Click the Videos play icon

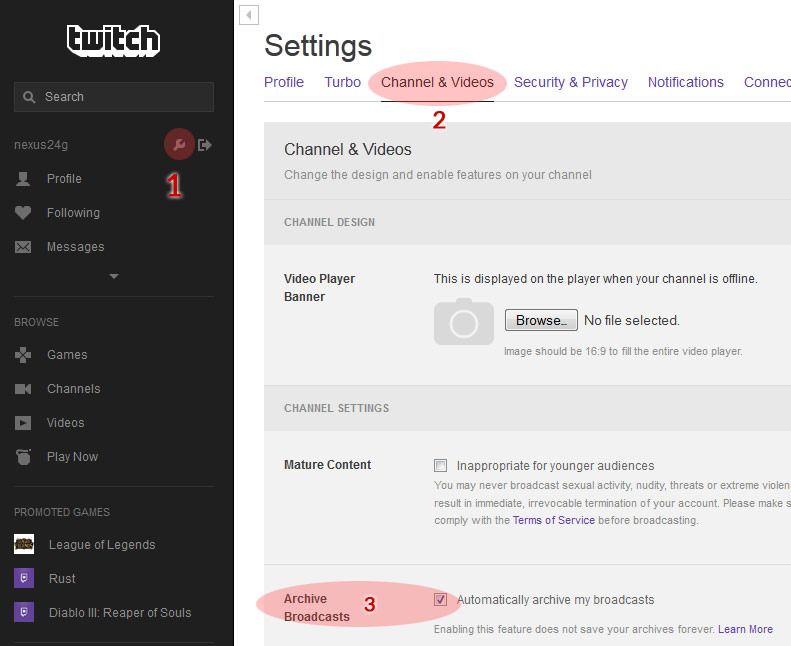point(23,423)
